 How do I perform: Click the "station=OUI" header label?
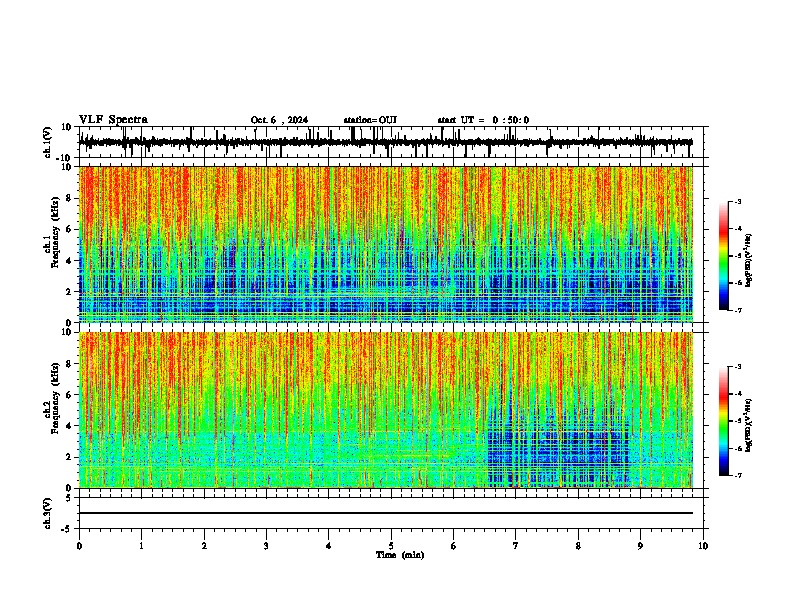(370, 120)
